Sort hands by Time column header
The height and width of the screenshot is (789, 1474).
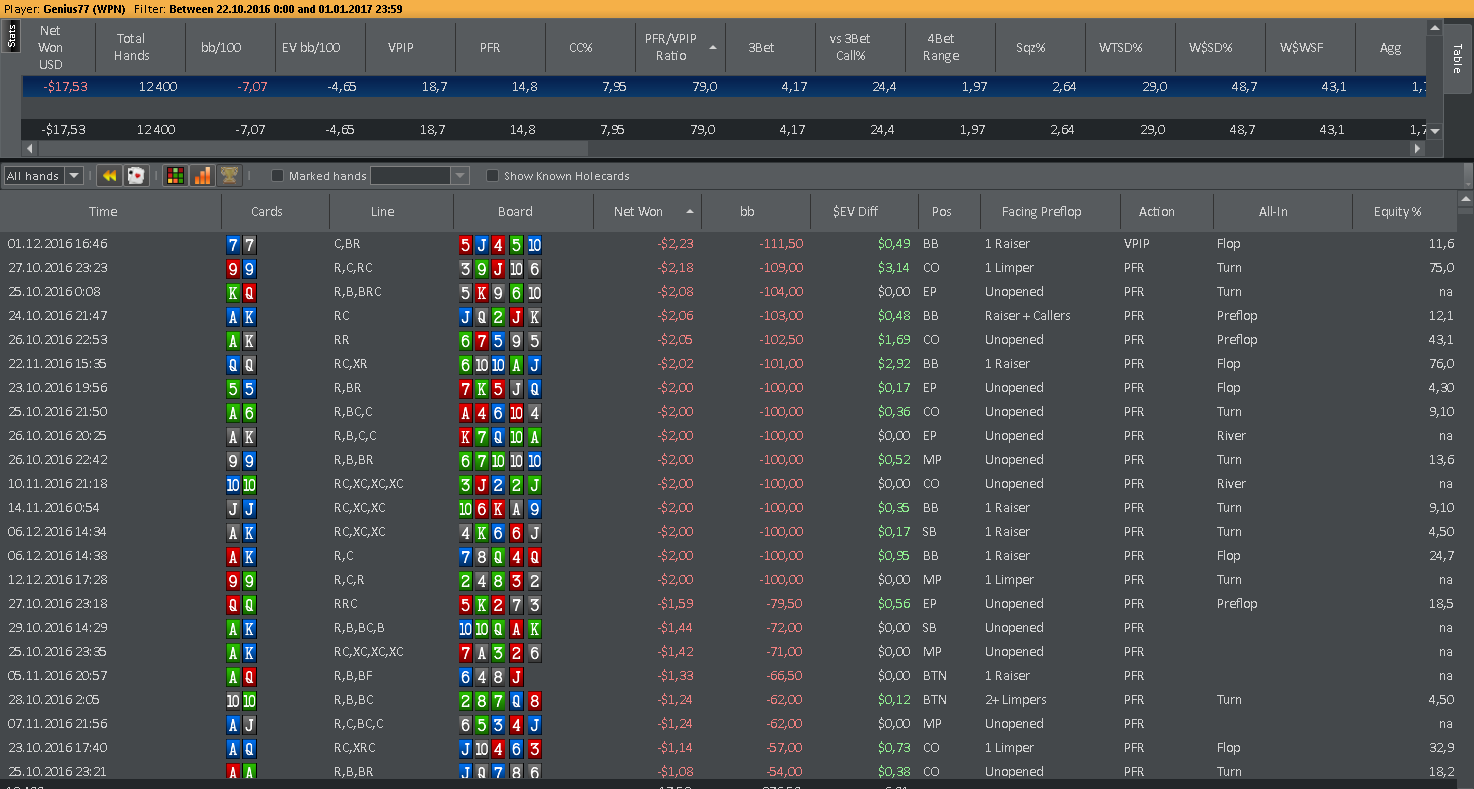(x=103, y=212)
